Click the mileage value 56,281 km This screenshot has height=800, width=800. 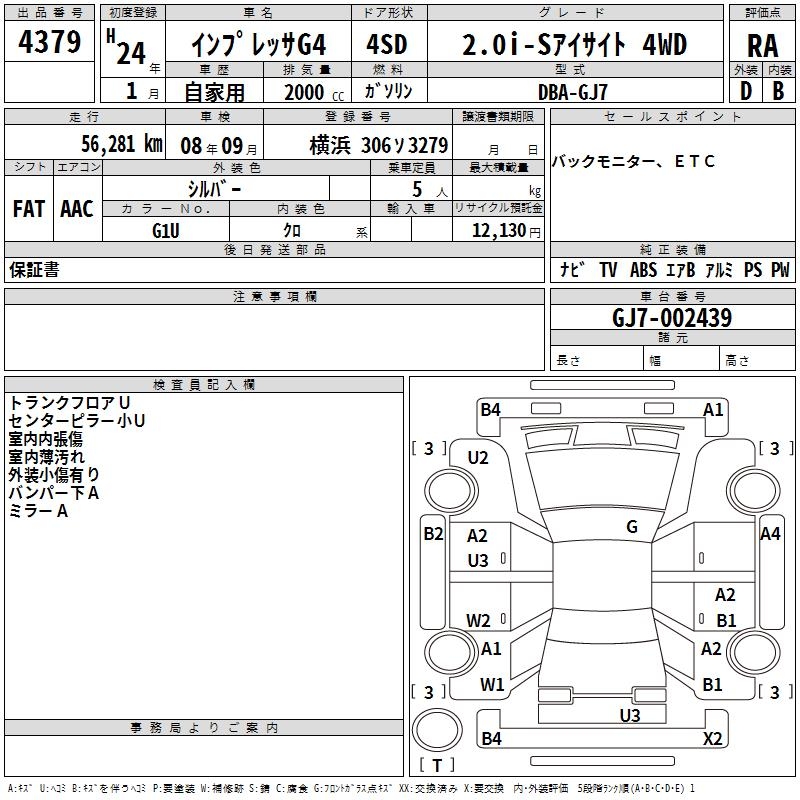[x=121, y=143]
